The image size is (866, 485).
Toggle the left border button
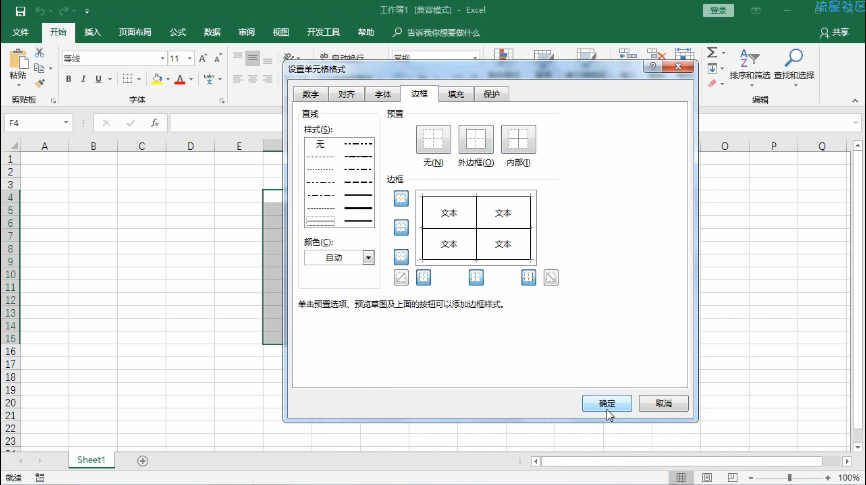pyautogui.click(x=424, y=277)
